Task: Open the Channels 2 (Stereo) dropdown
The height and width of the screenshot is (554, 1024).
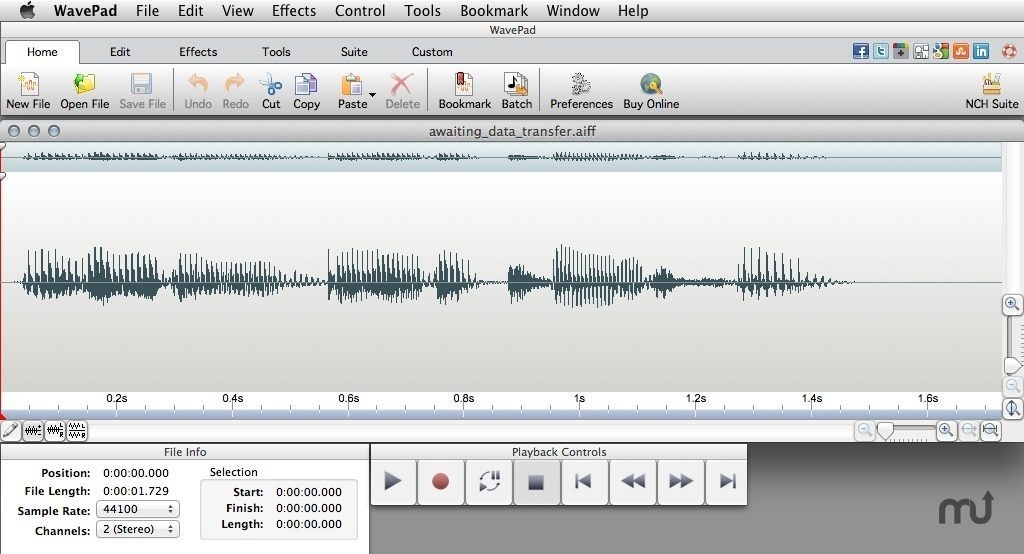Action: coord(138,529)
